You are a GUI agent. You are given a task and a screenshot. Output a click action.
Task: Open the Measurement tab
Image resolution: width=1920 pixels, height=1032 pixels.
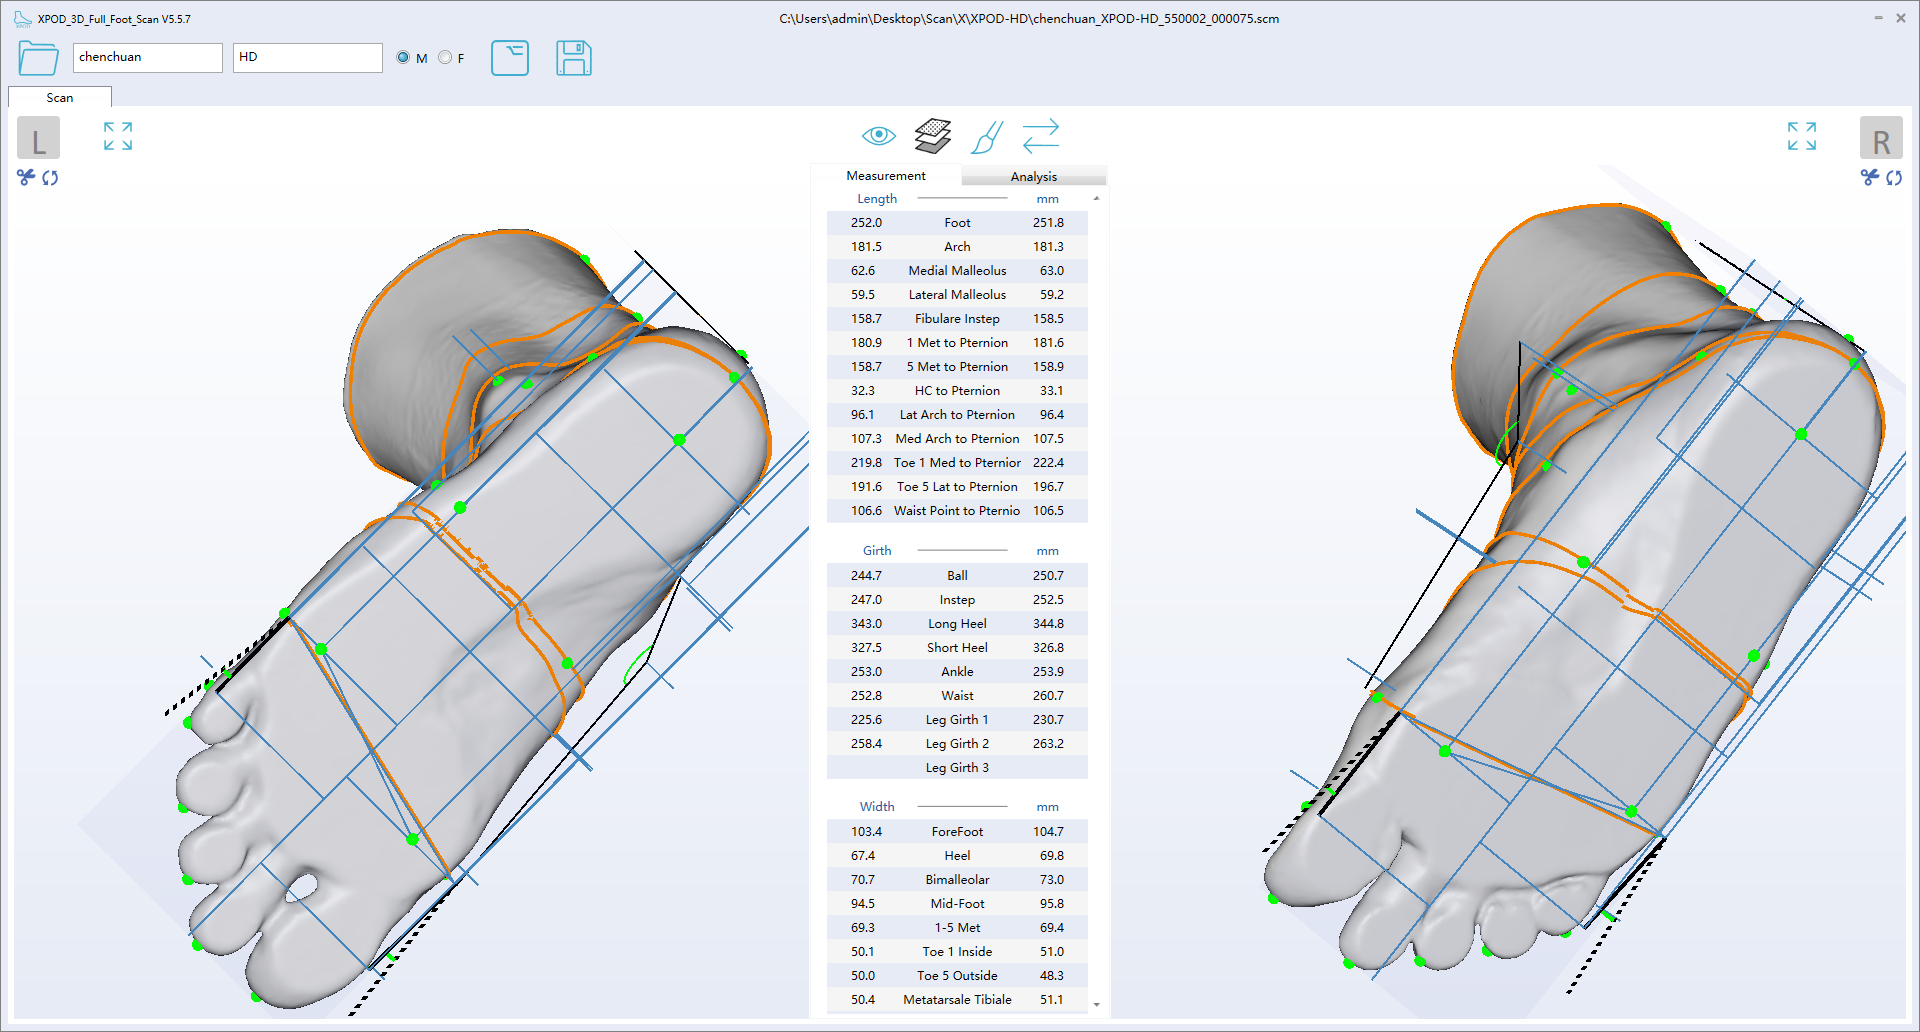[x=885, y=176]
